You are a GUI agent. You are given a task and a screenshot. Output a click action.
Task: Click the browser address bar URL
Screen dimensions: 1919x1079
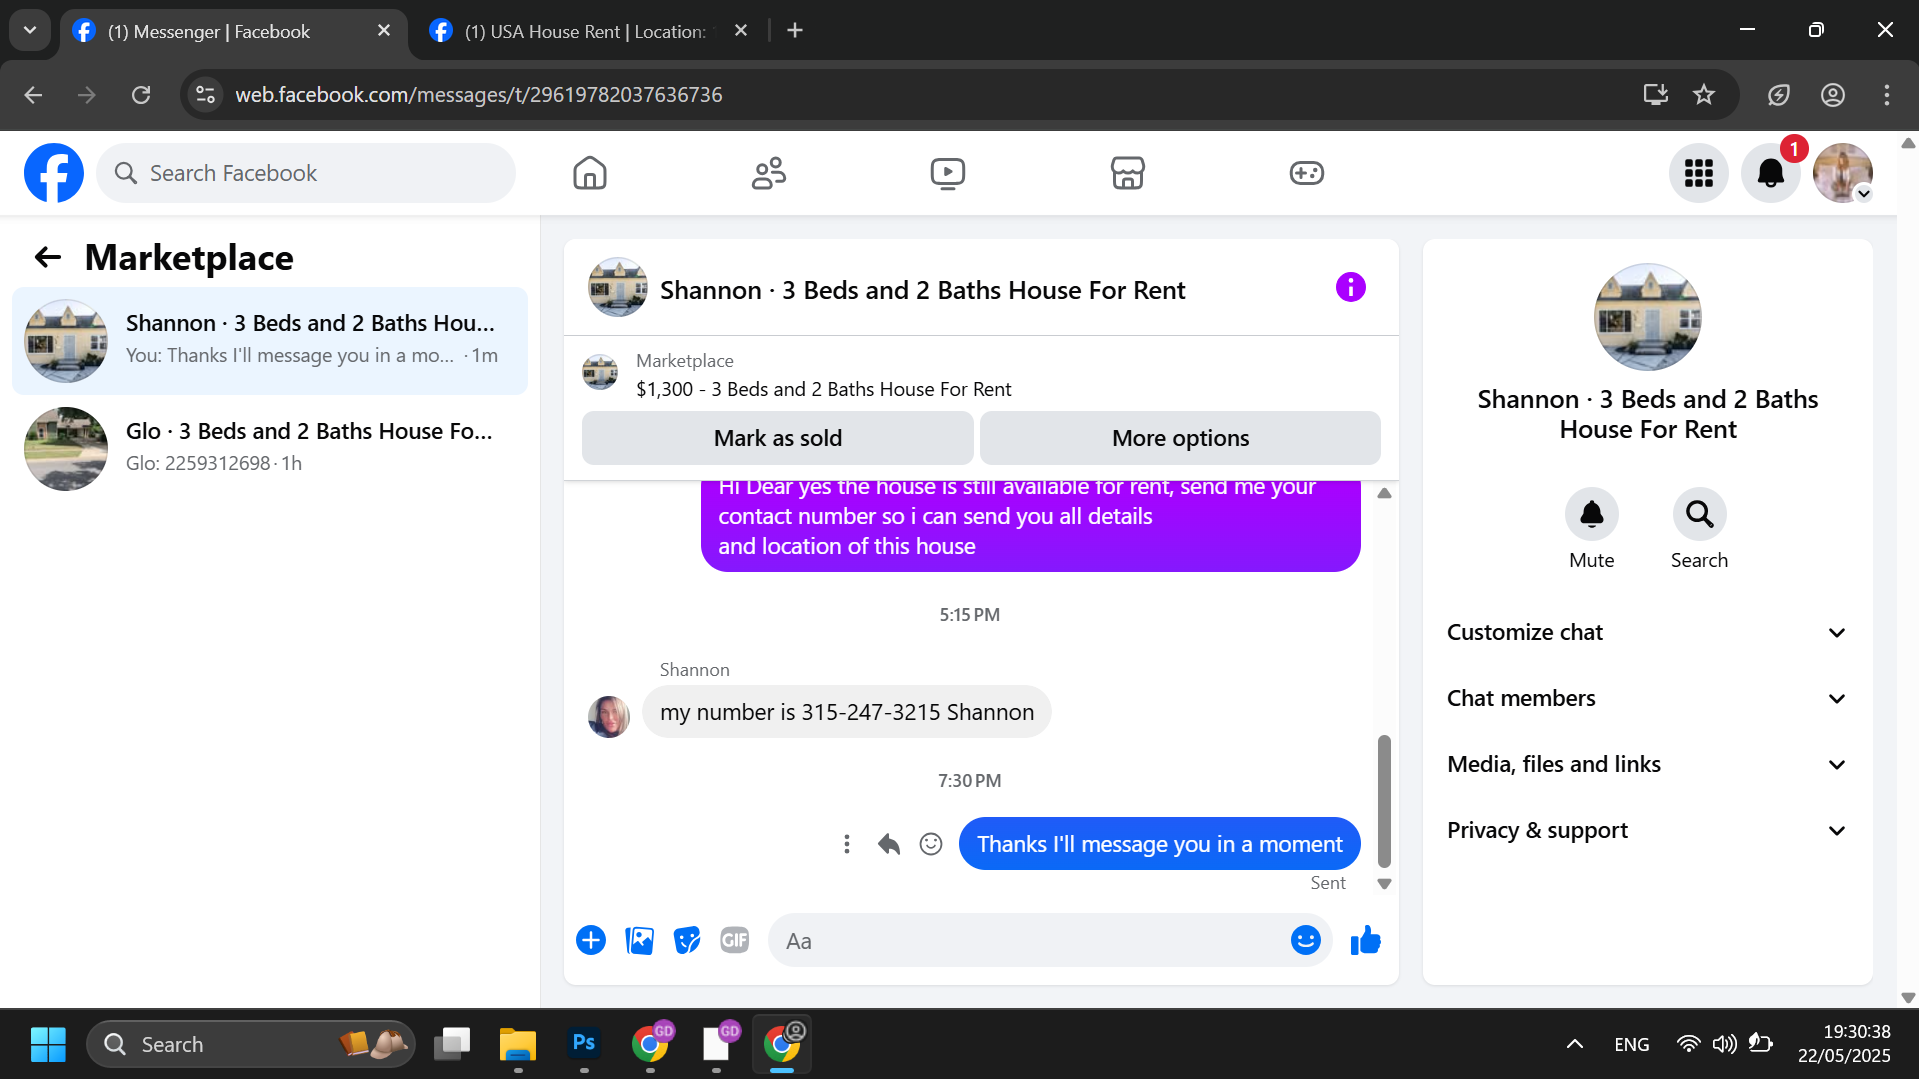pos(478,94)
